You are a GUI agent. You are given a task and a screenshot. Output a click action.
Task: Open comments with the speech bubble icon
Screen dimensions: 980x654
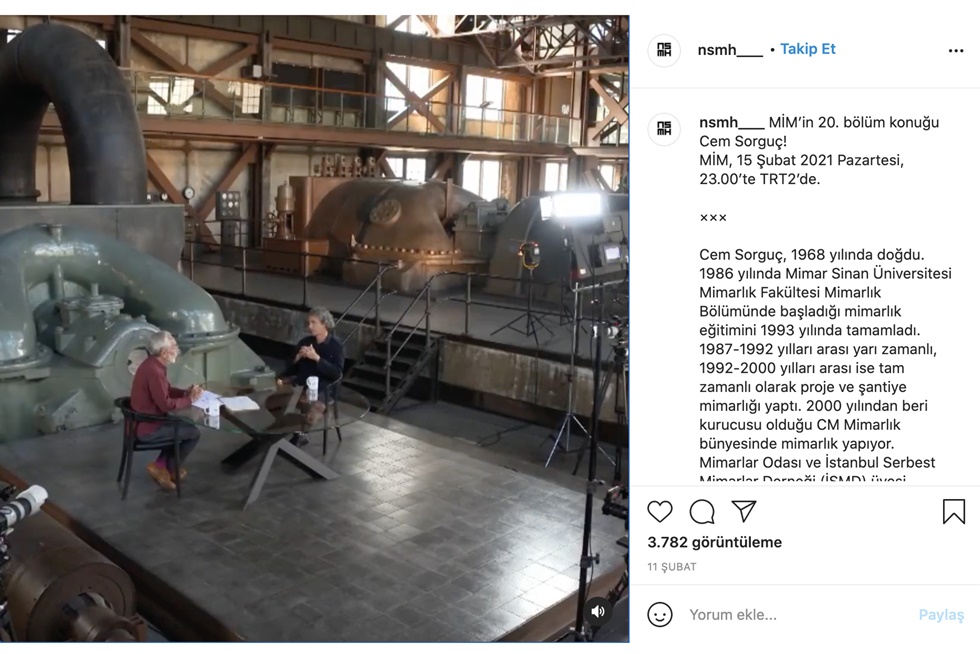pos(702,512)
